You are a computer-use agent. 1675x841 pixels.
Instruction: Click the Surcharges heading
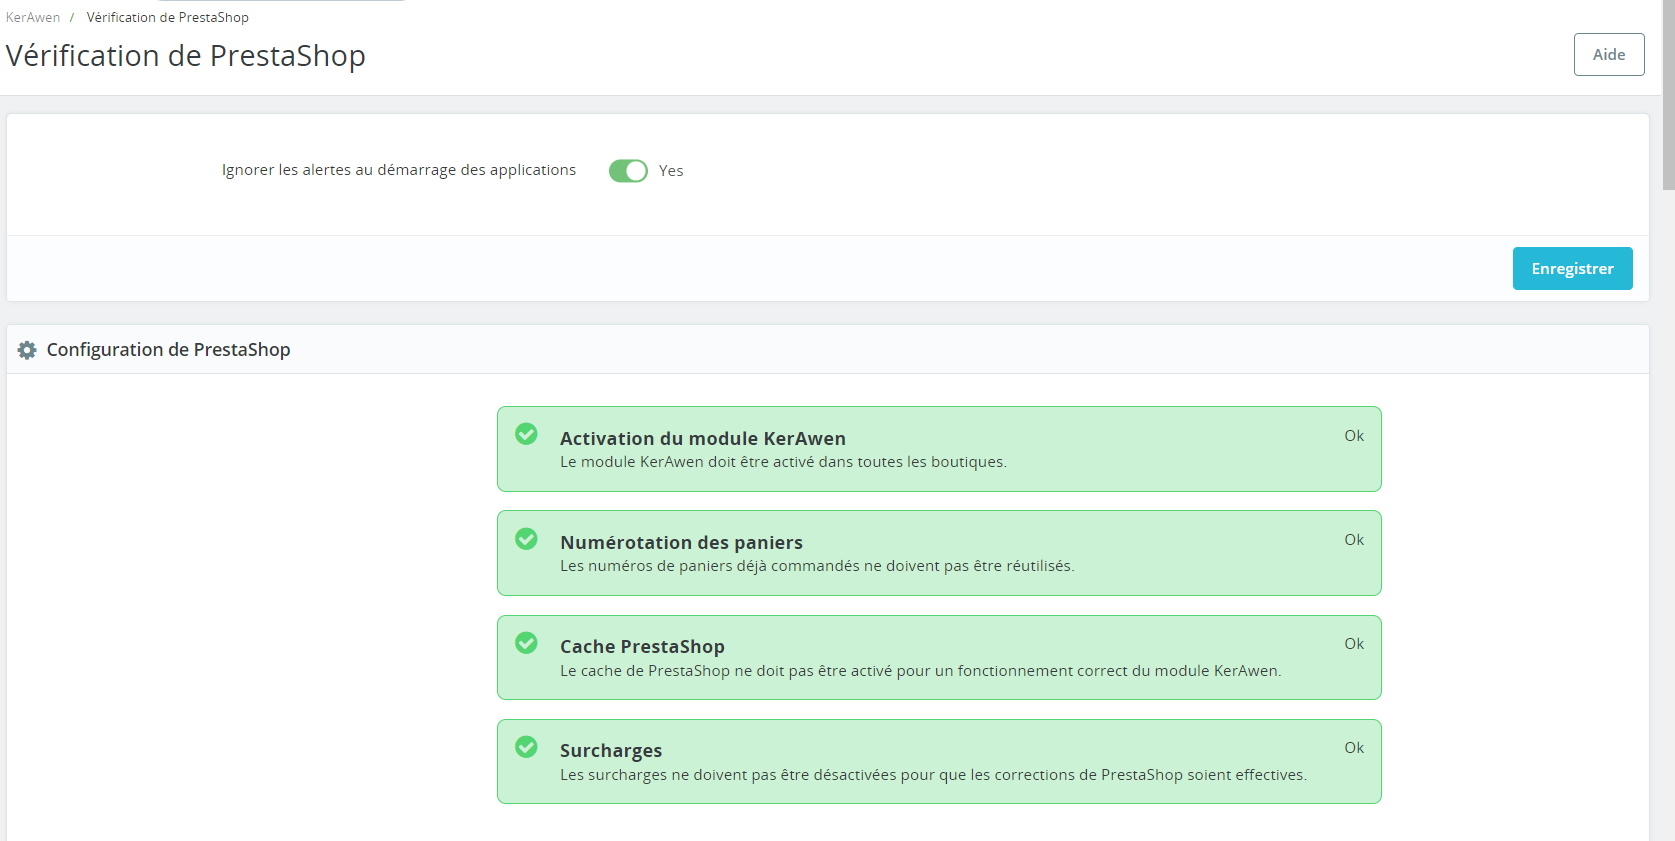tap(611, 750)
